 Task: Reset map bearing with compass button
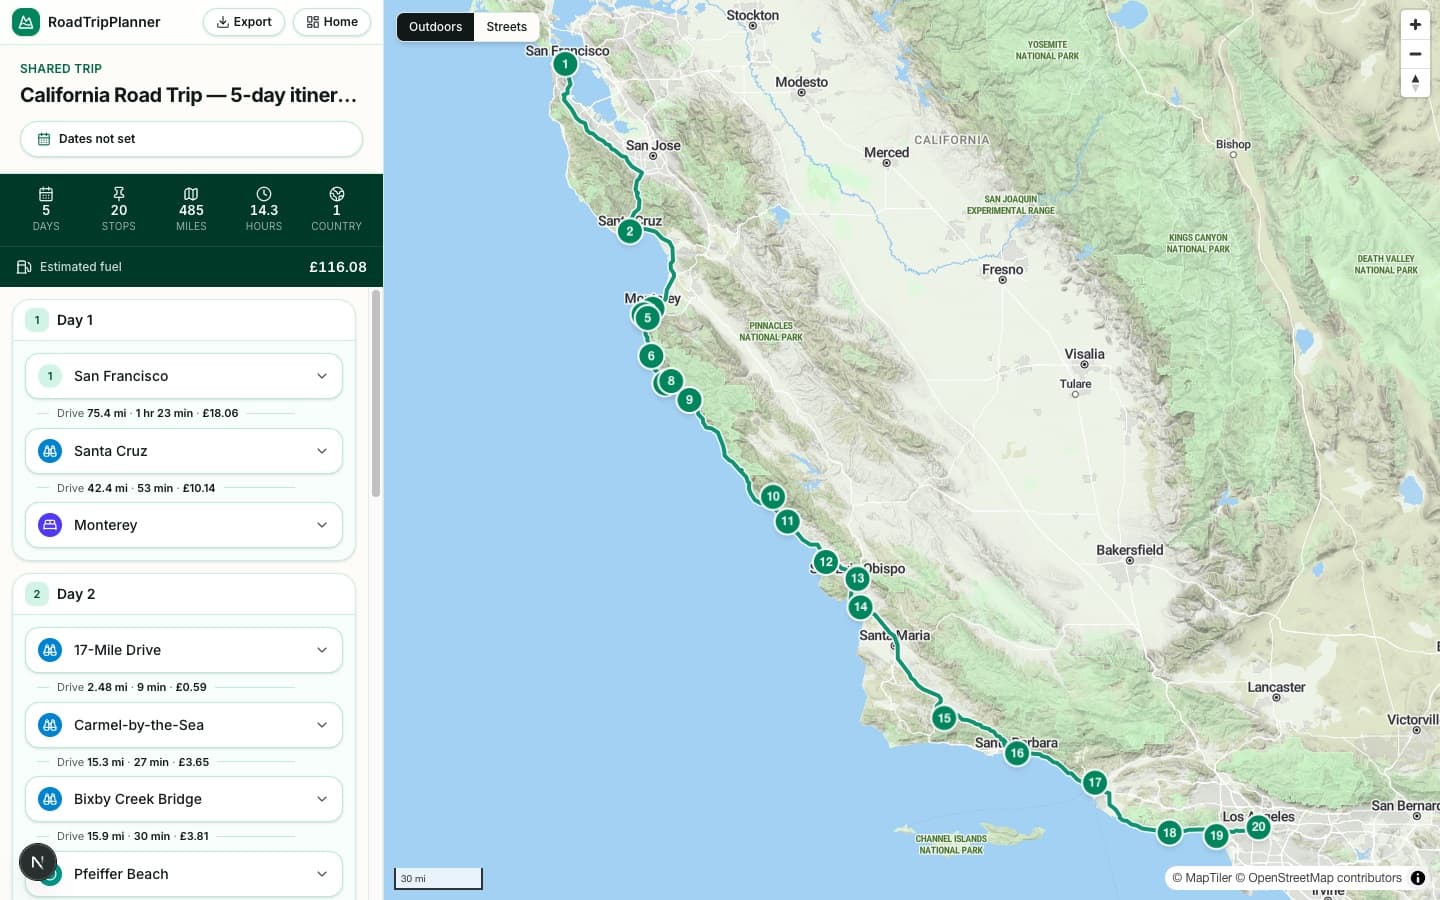click(1415, 83)
